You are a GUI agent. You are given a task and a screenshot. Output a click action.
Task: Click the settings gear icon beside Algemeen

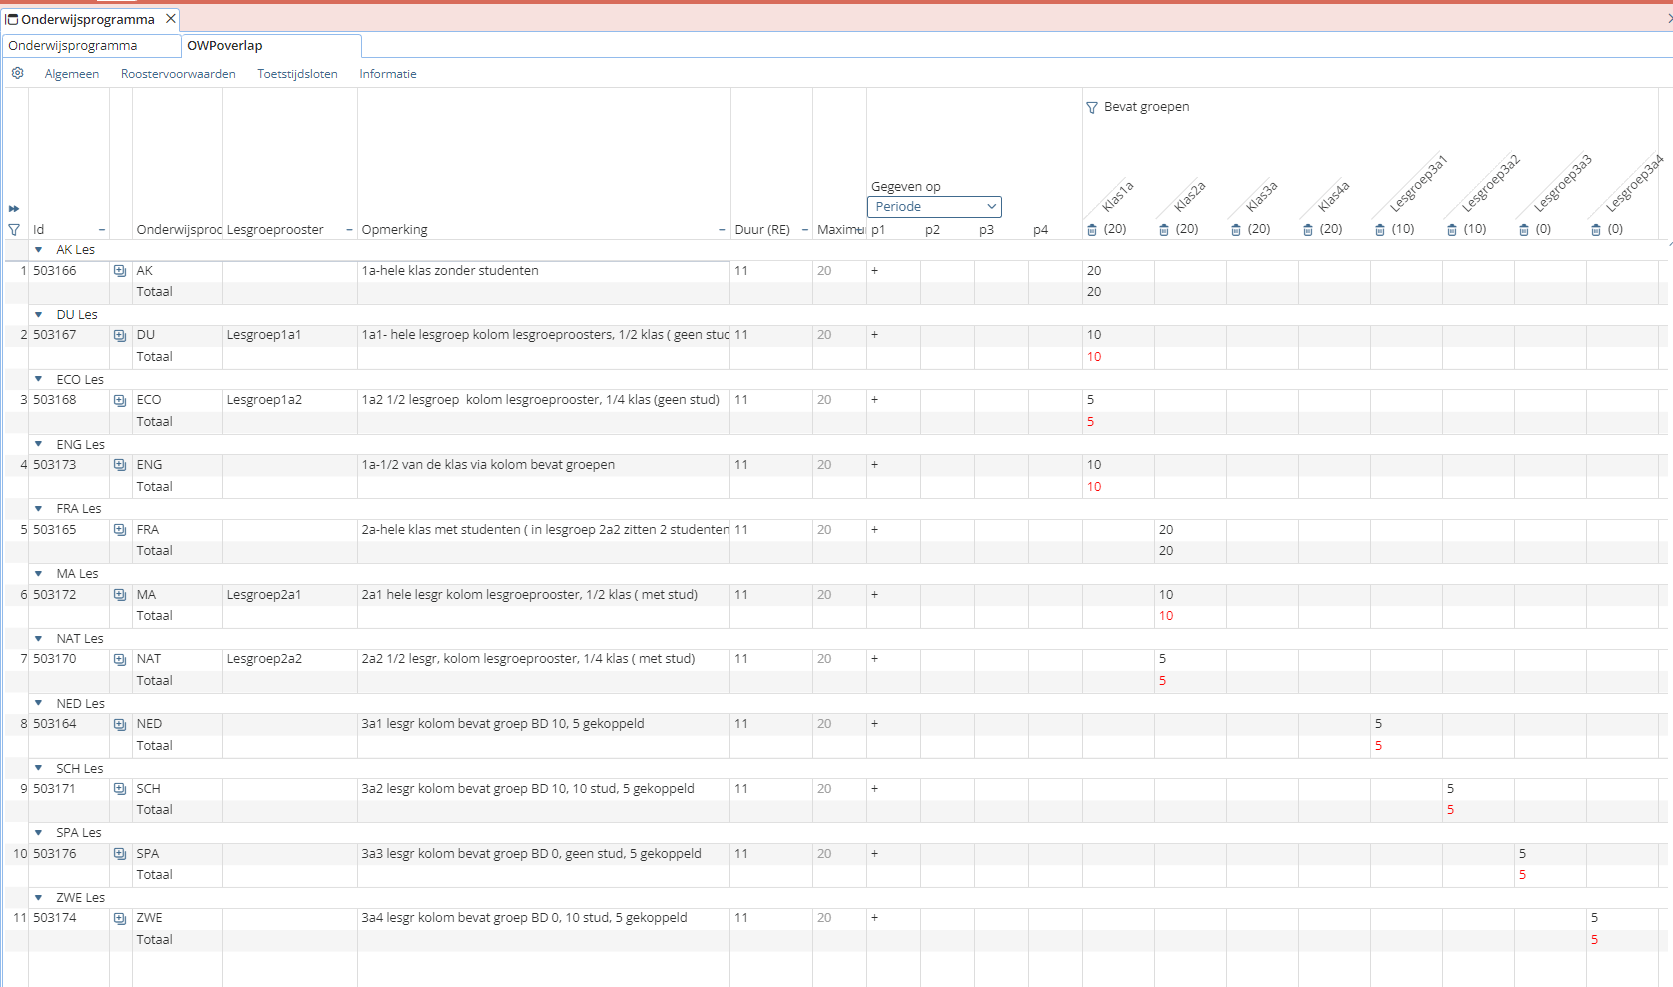point(17,73)
